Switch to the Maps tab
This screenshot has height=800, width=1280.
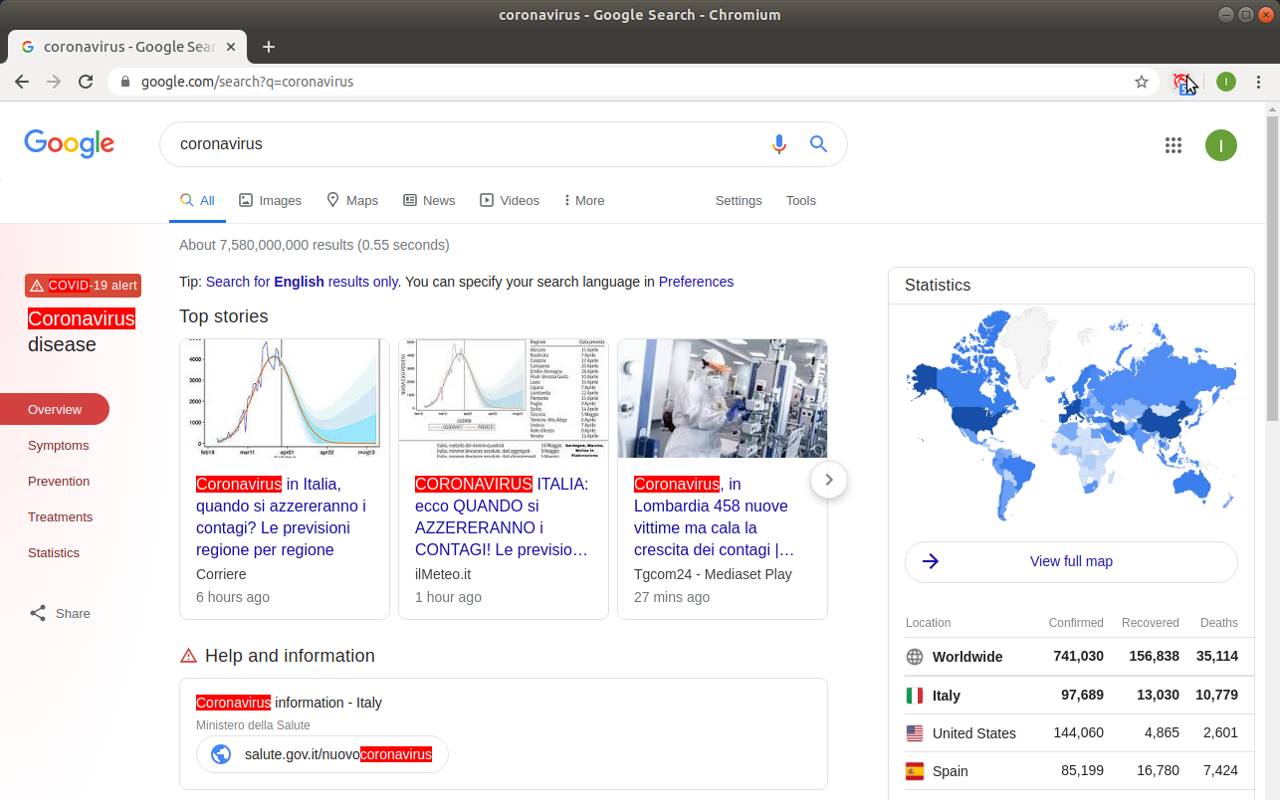point(352,201)
